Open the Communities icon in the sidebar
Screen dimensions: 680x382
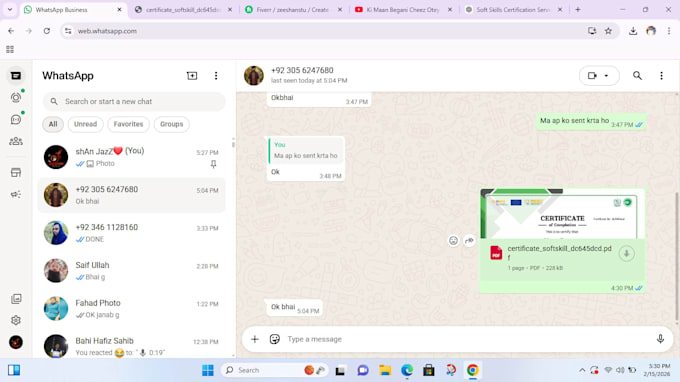pos(16,141)
